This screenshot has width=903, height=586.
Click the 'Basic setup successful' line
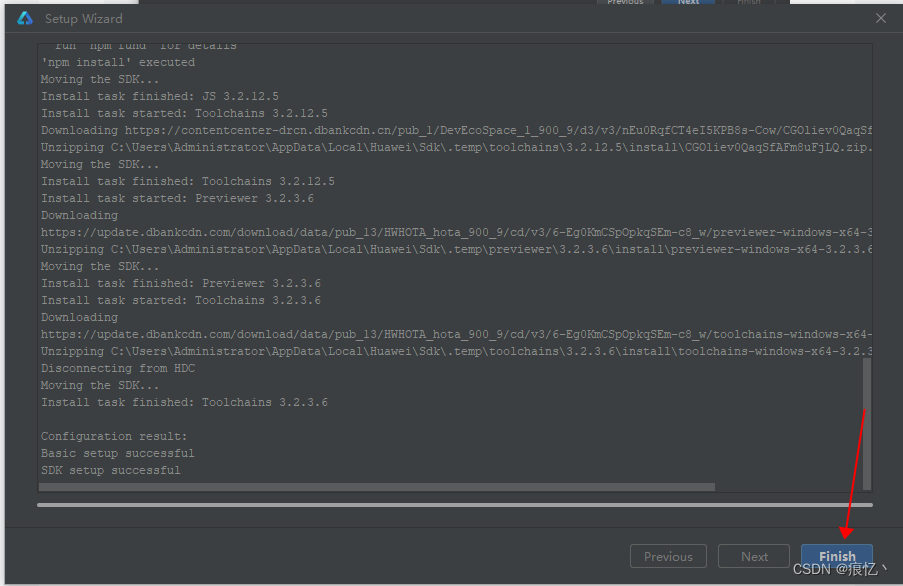point(117,453)
